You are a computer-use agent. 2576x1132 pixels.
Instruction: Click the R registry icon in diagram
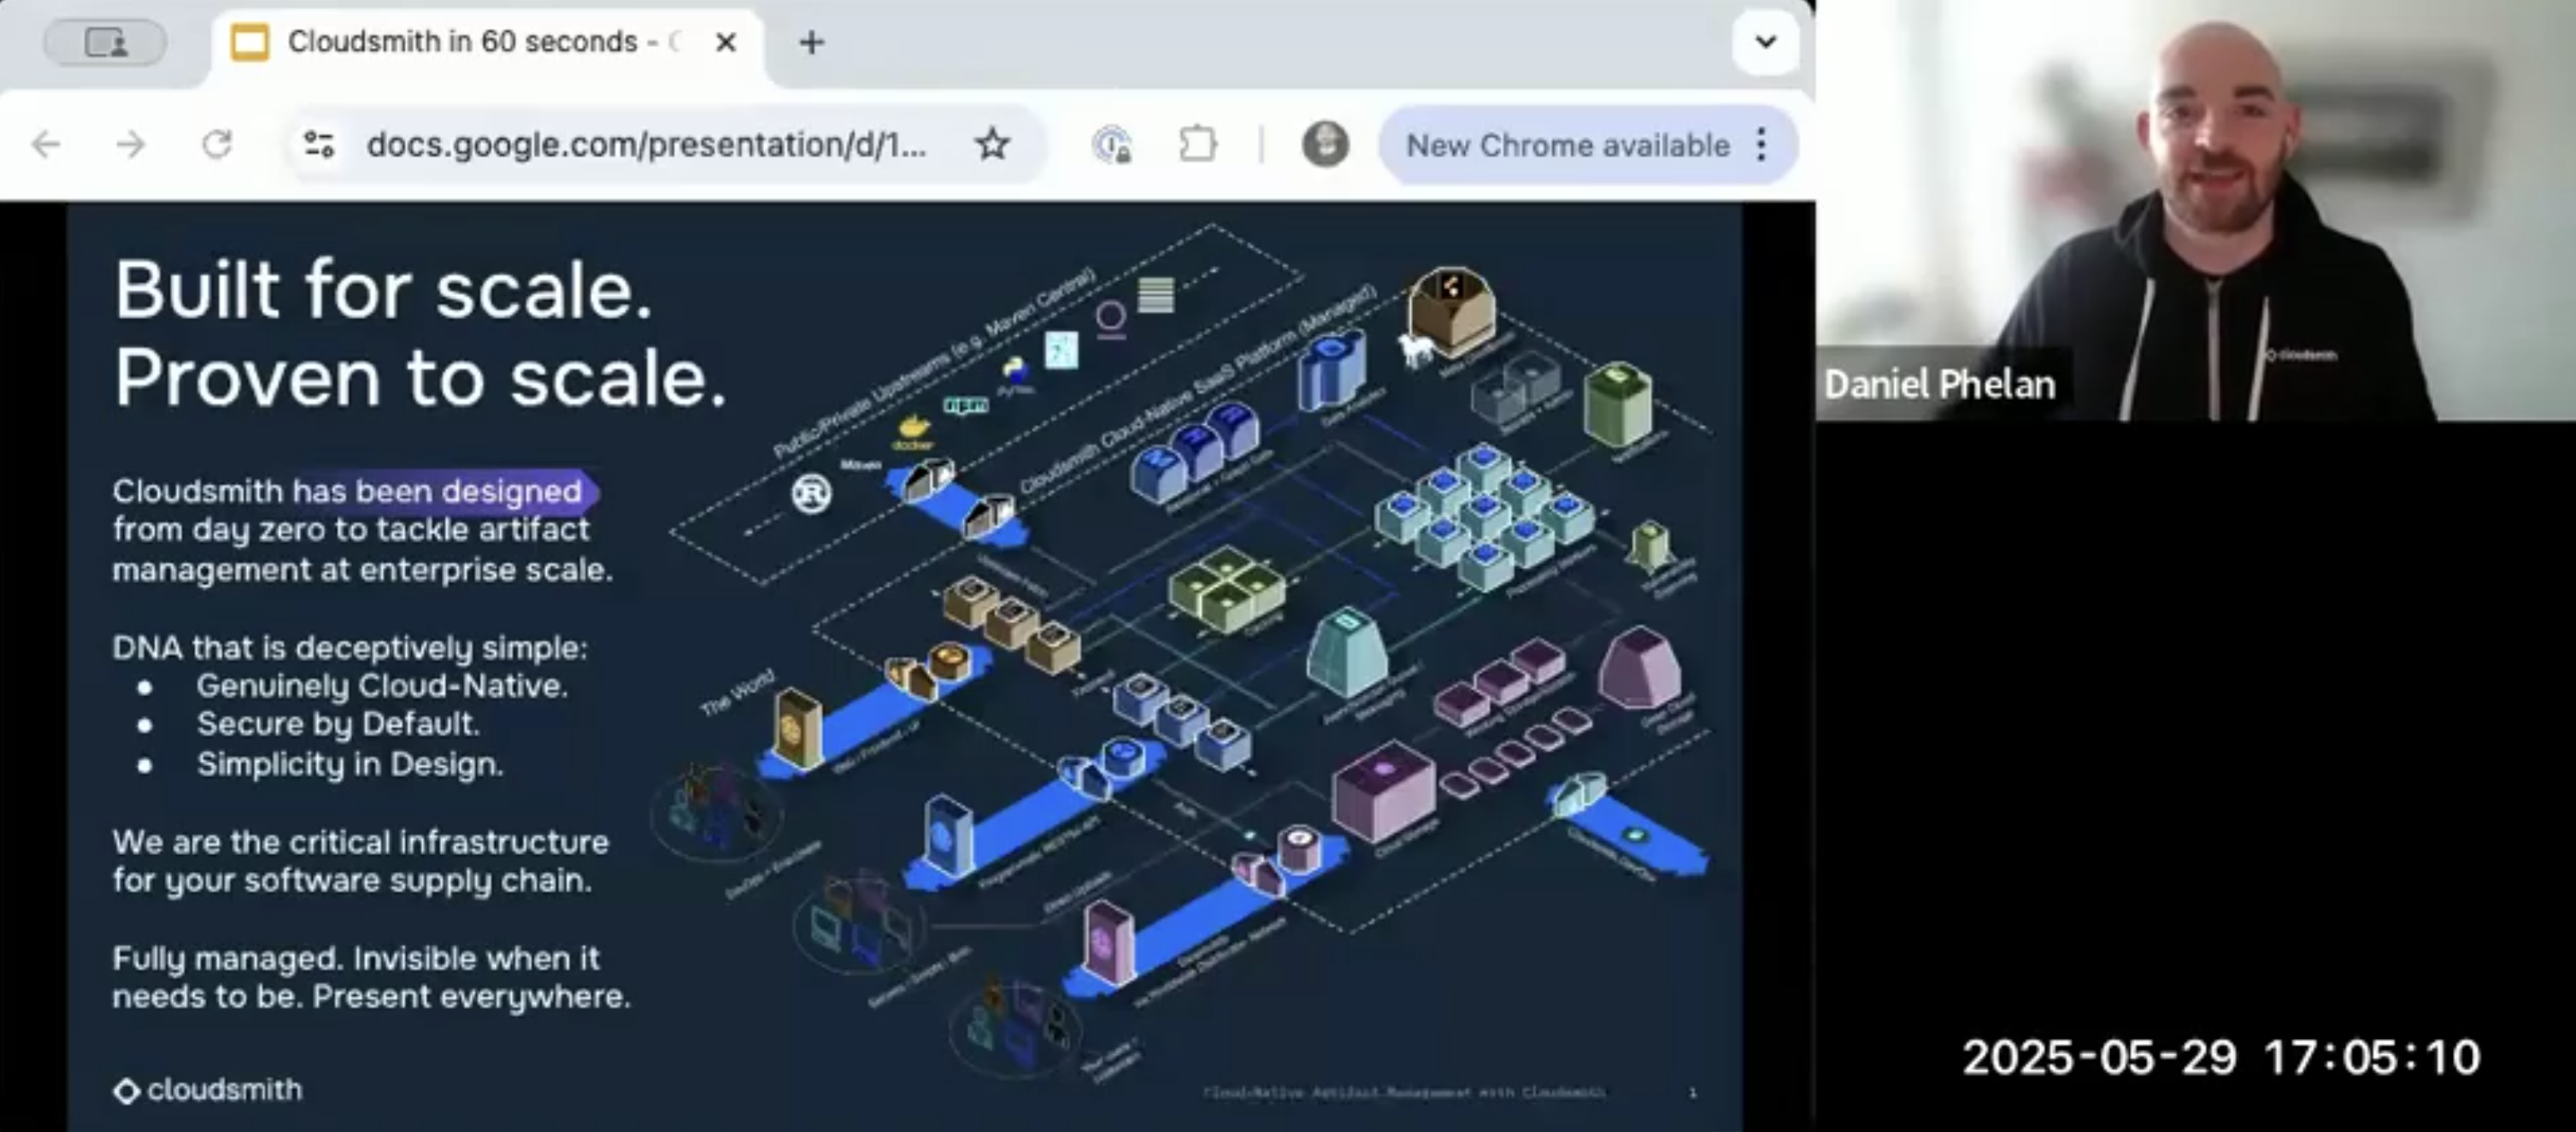811,493
